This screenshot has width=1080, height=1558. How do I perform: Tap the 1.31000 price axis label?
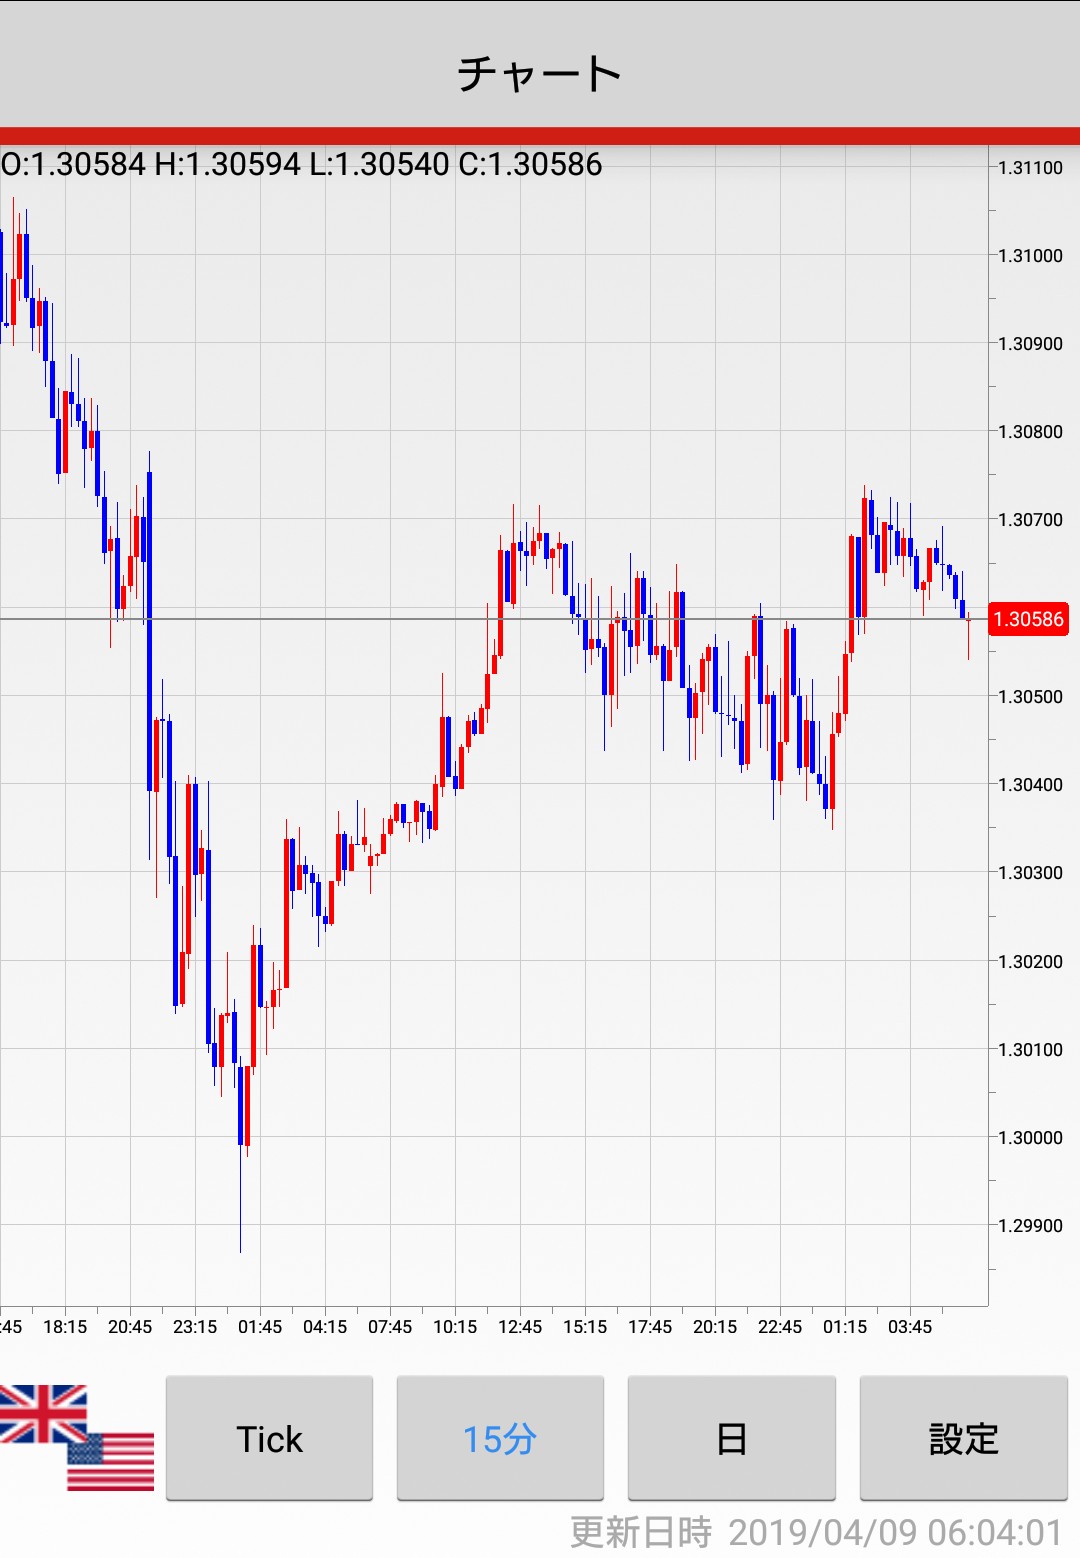point(1030,256)
